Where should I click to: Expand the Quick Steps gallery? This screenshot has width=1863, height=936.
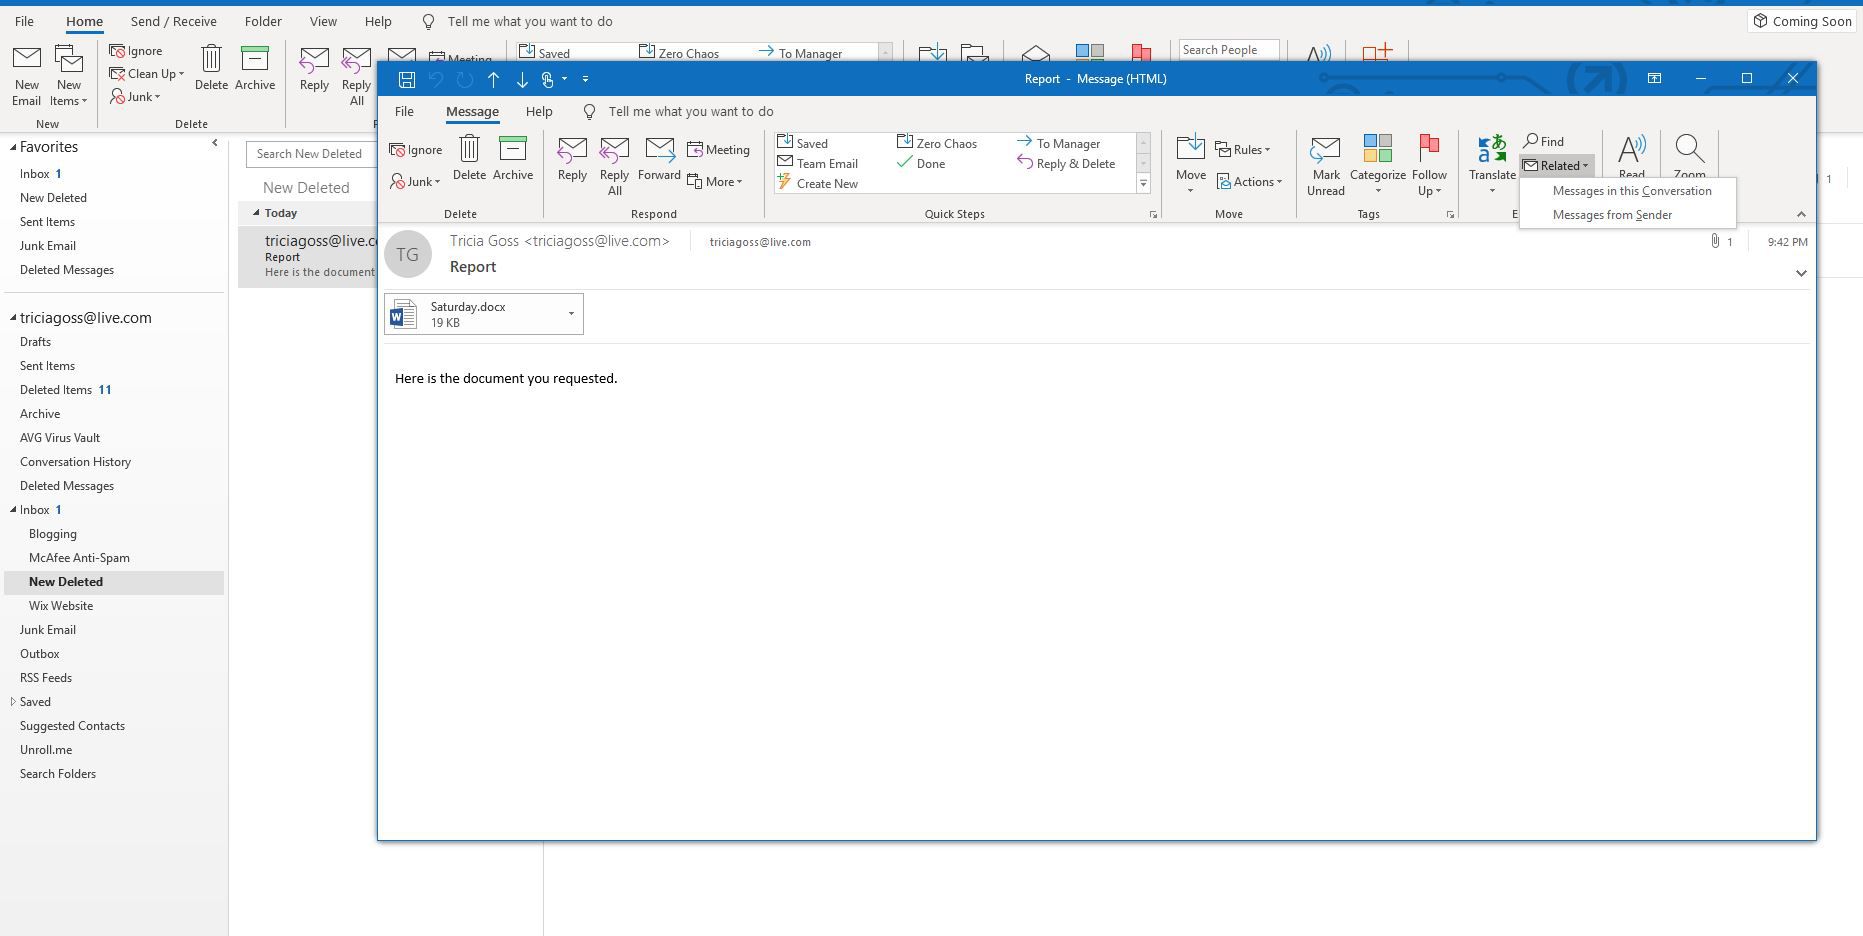tap(1143, 183)
